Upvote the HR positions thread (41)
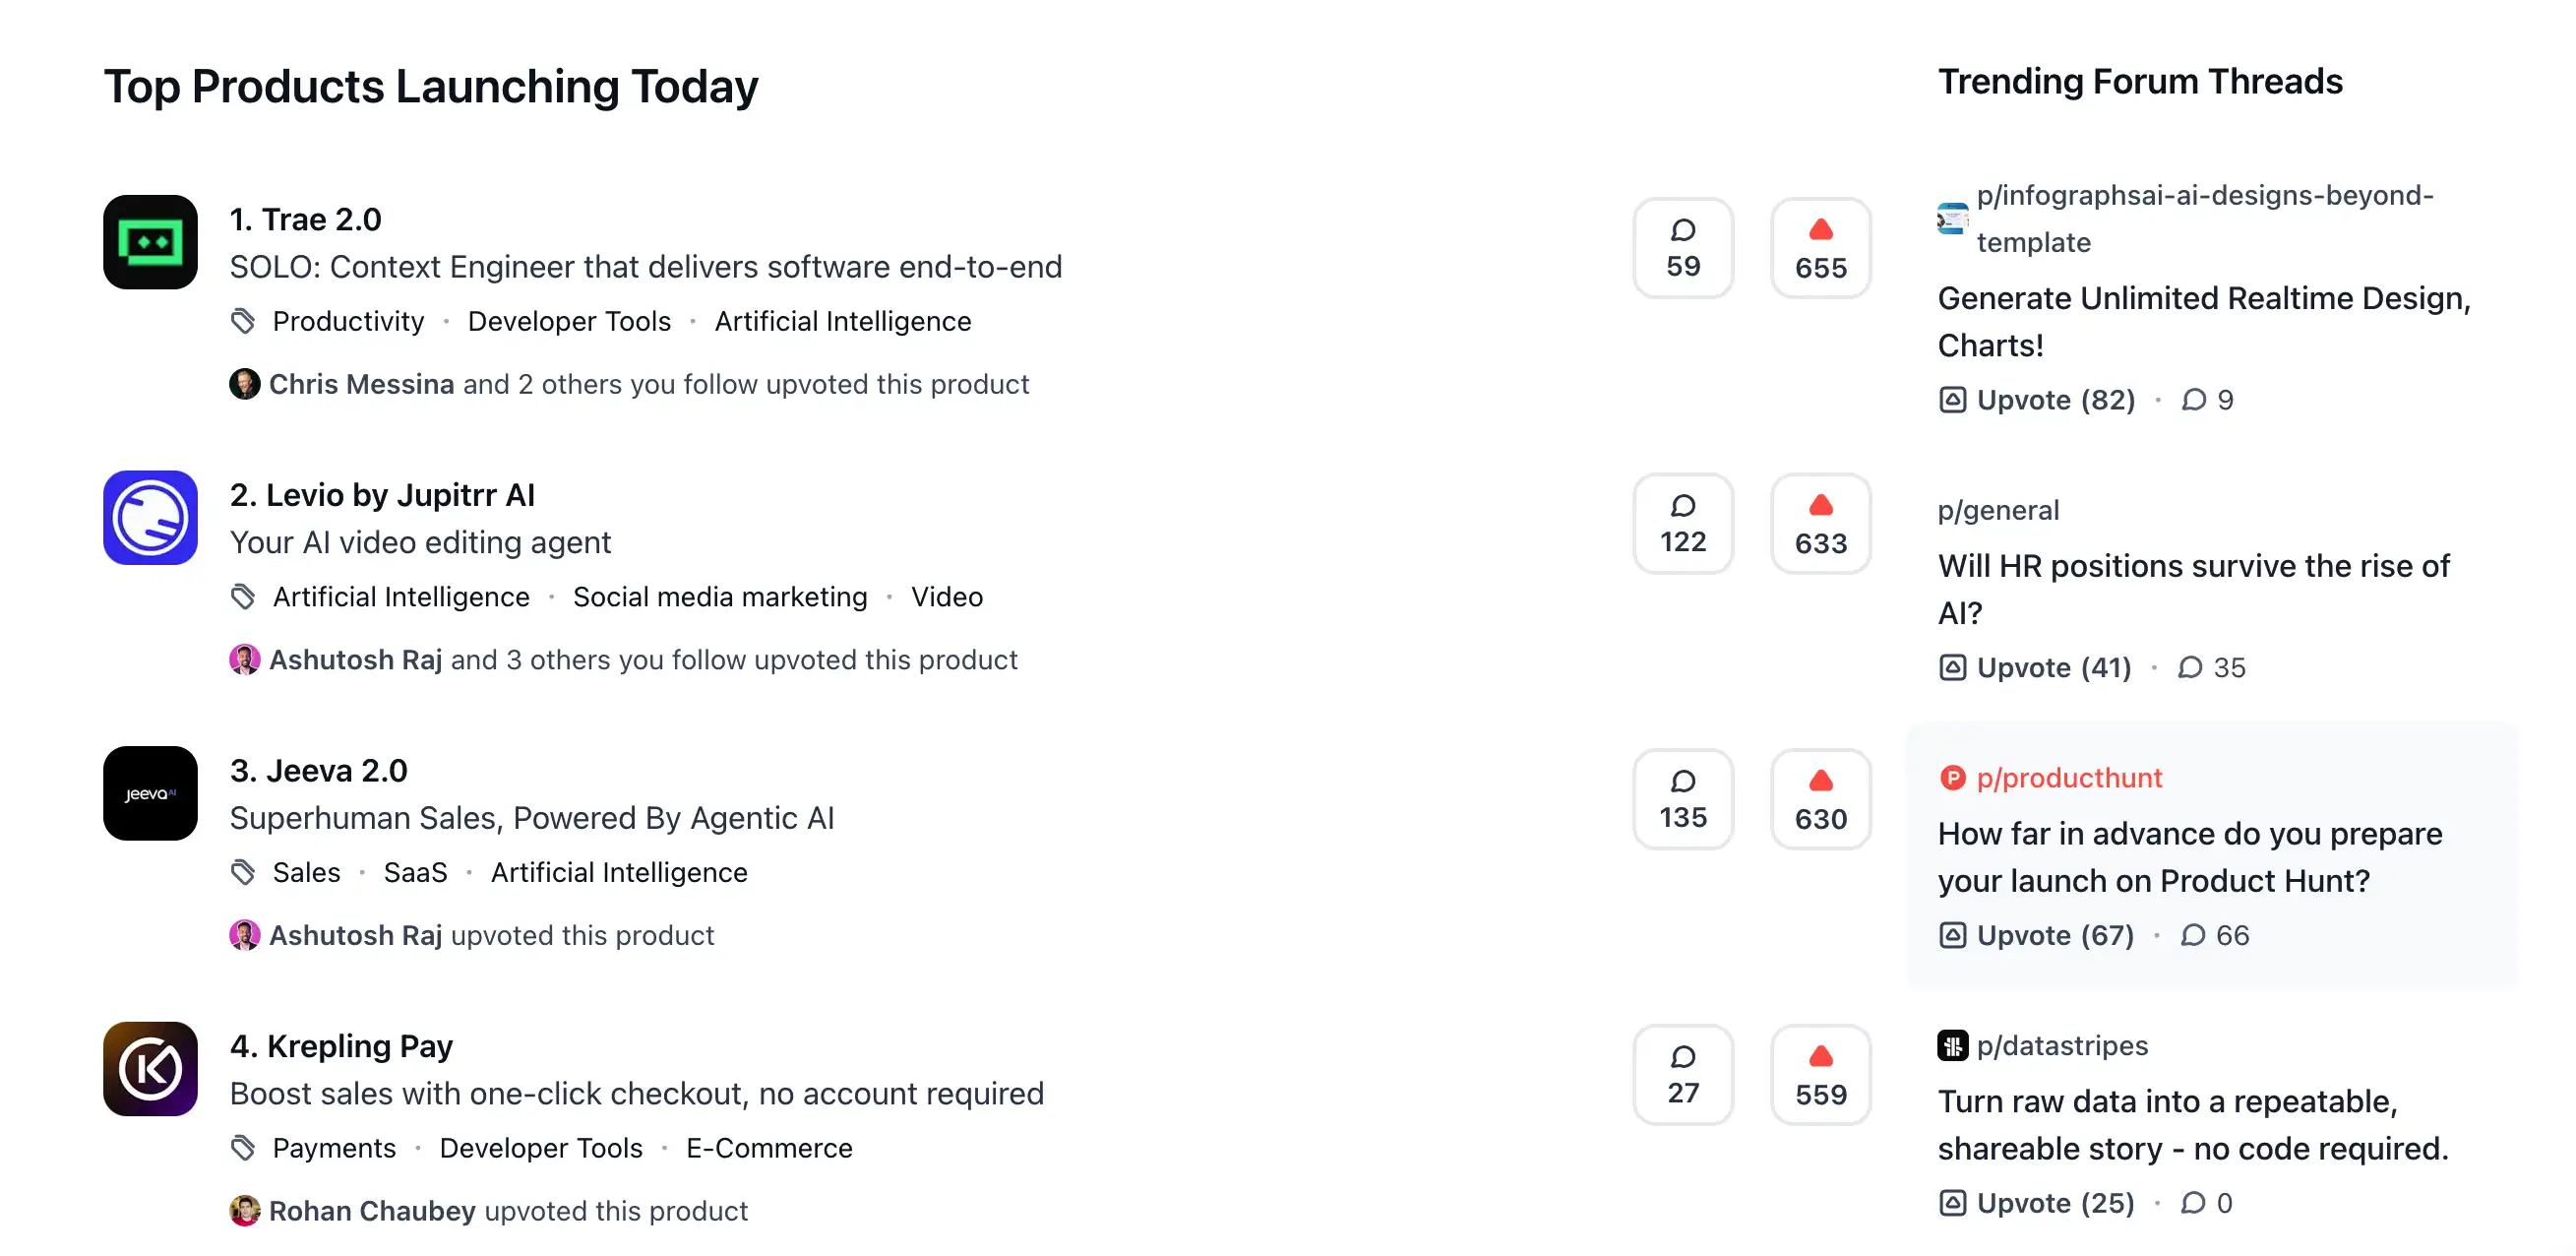Viewport: 2576px width, 1256px height. [2034, 667]
